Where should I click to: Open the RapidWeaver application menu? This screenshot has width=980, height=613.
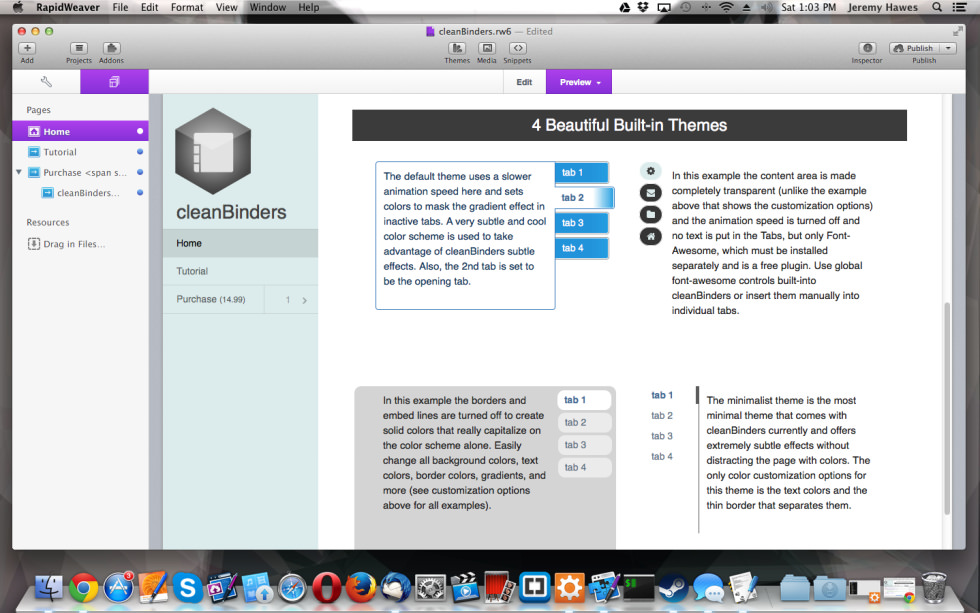[68, 7]
